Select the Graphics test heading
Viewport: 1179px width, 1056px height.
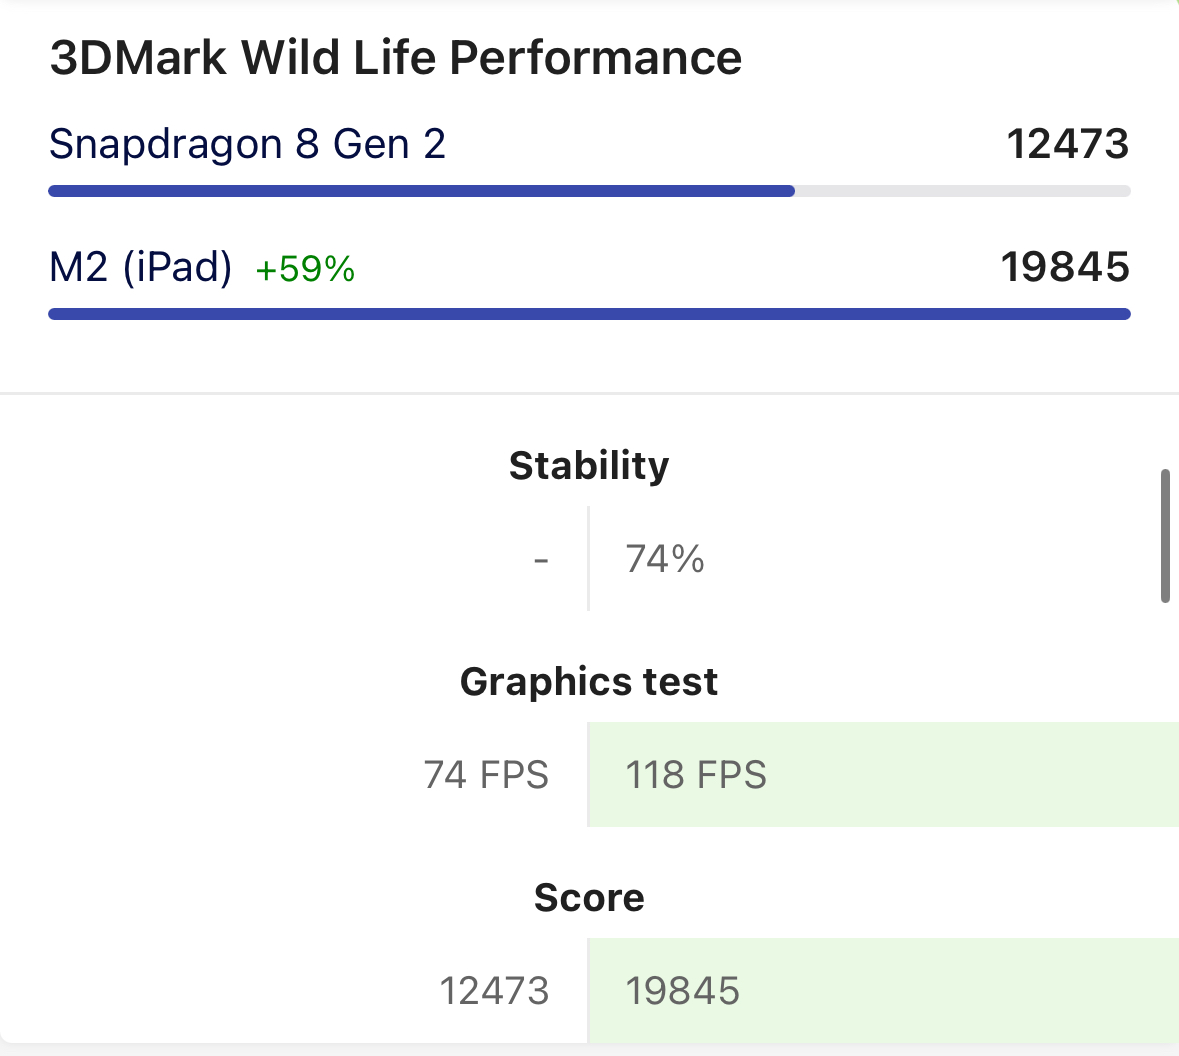(x=589, y=682)
